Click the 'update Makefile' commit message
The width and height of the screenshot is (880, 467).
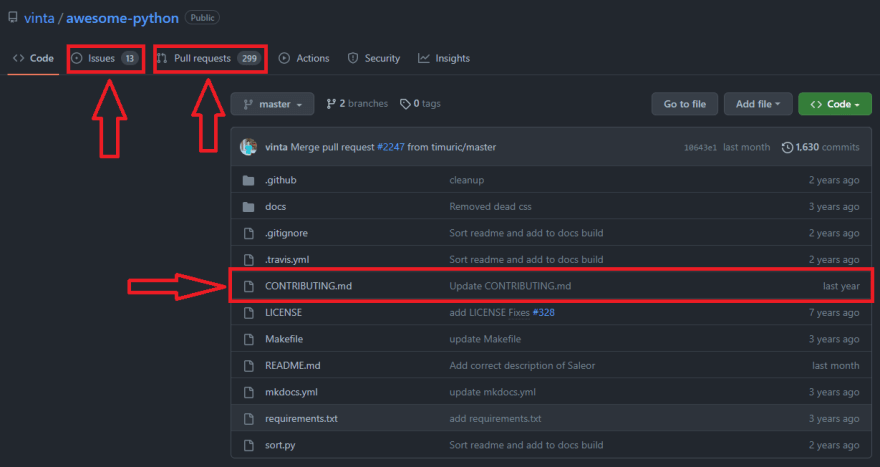tap(485, 339)
